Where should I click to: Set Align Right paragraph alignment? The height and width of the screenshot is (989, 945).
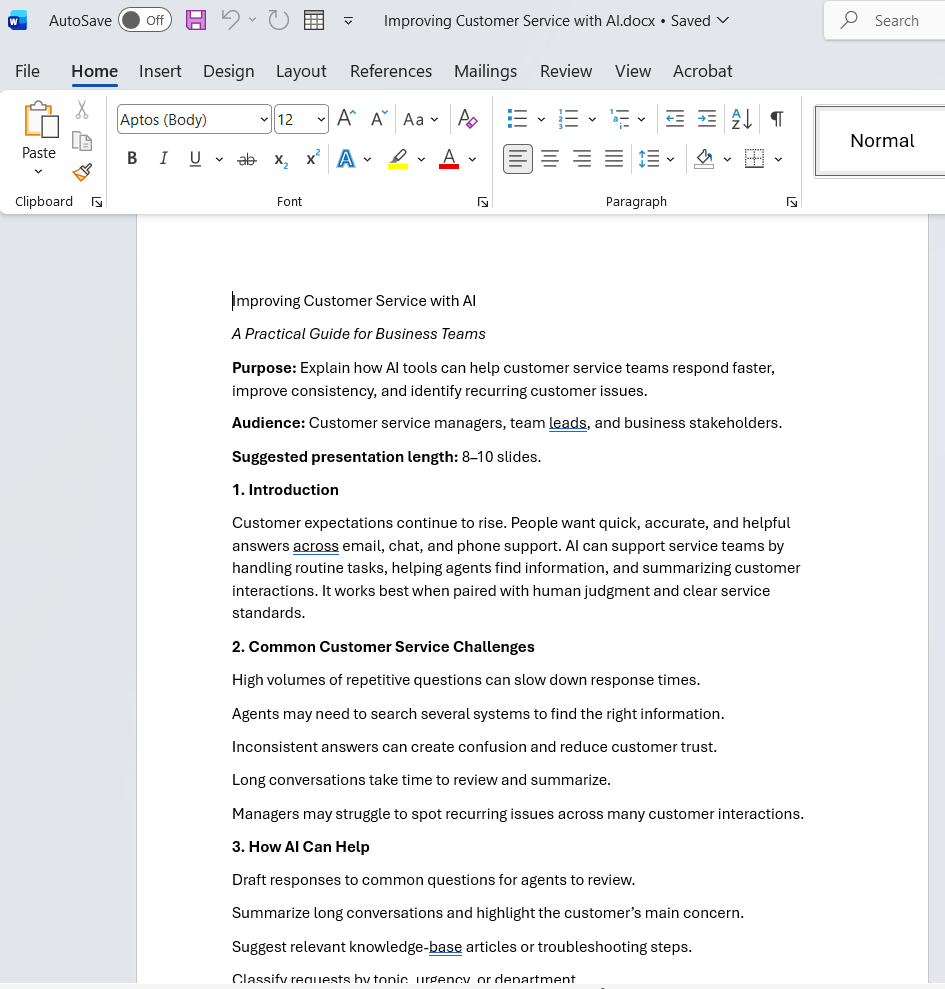[x=582, y=159]
